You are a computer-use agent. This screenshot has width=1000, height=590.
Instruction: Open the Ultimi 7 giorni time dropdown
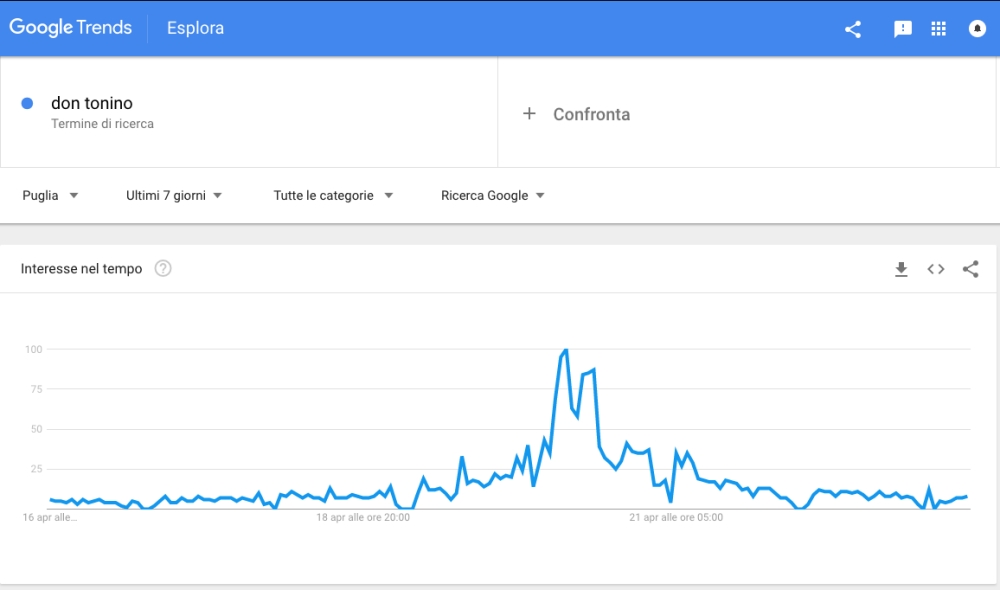tap(173, 195)
